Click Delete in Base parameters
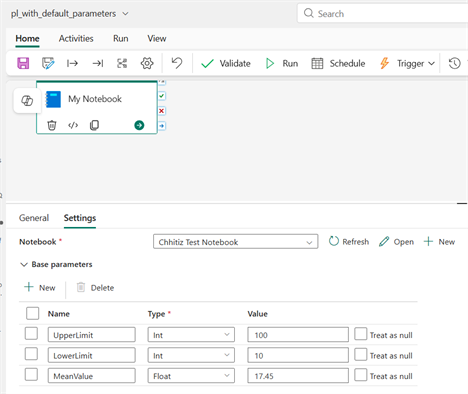468x394 pixels. [x=95, y=287]
